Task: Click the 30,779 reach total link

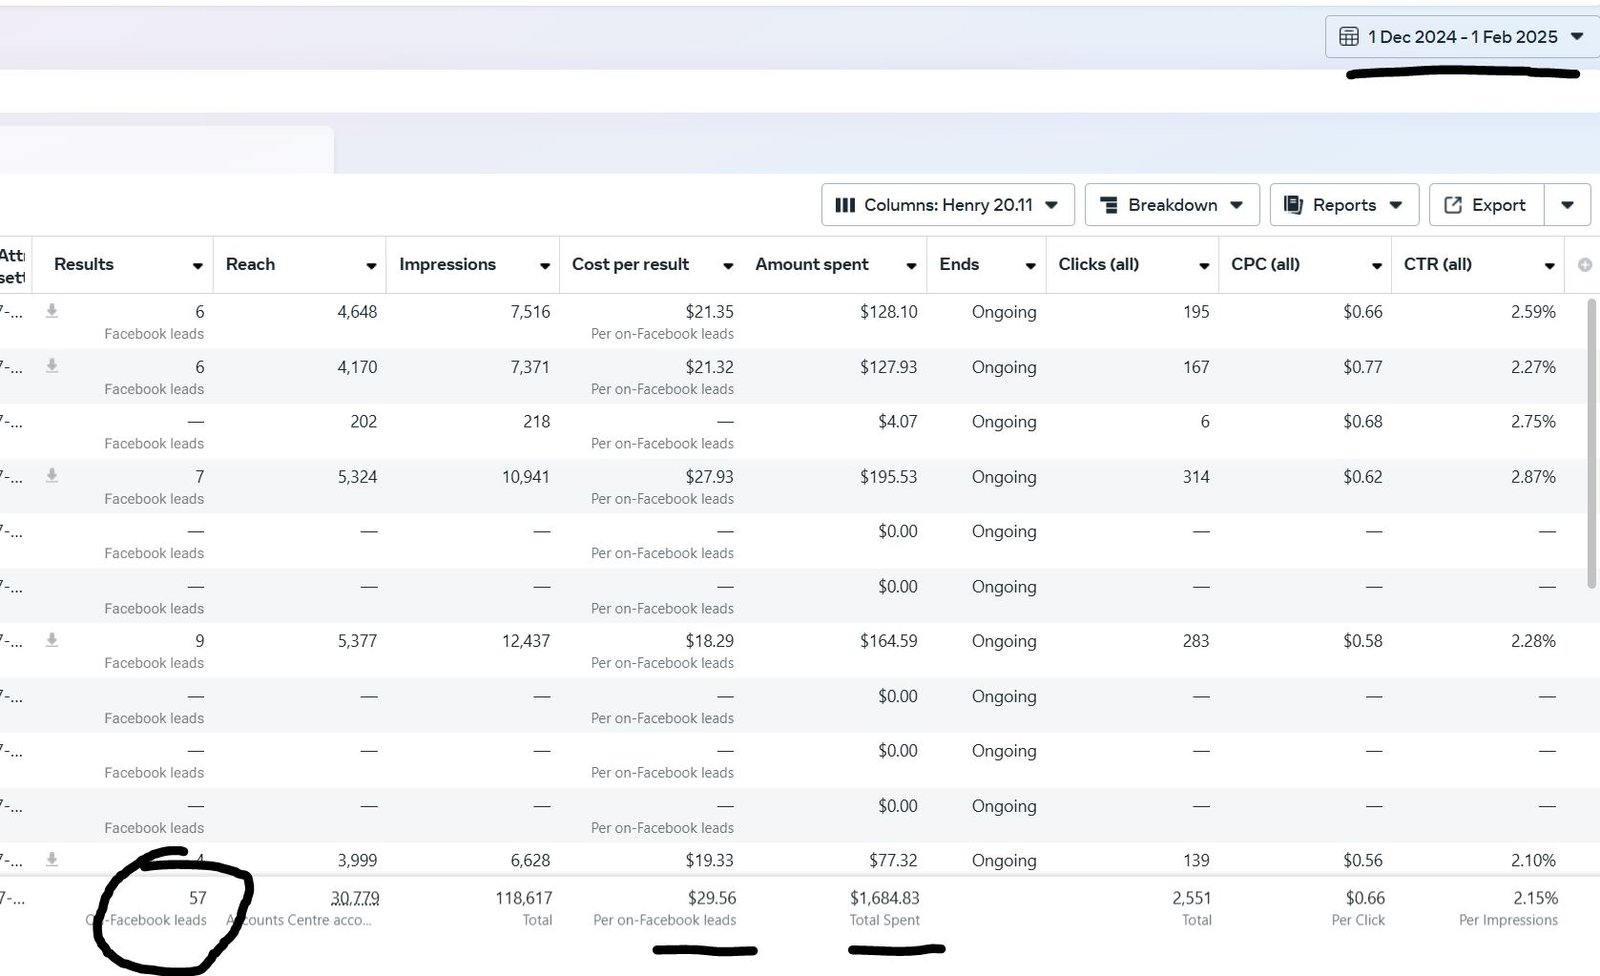Action: coord(355,898)
